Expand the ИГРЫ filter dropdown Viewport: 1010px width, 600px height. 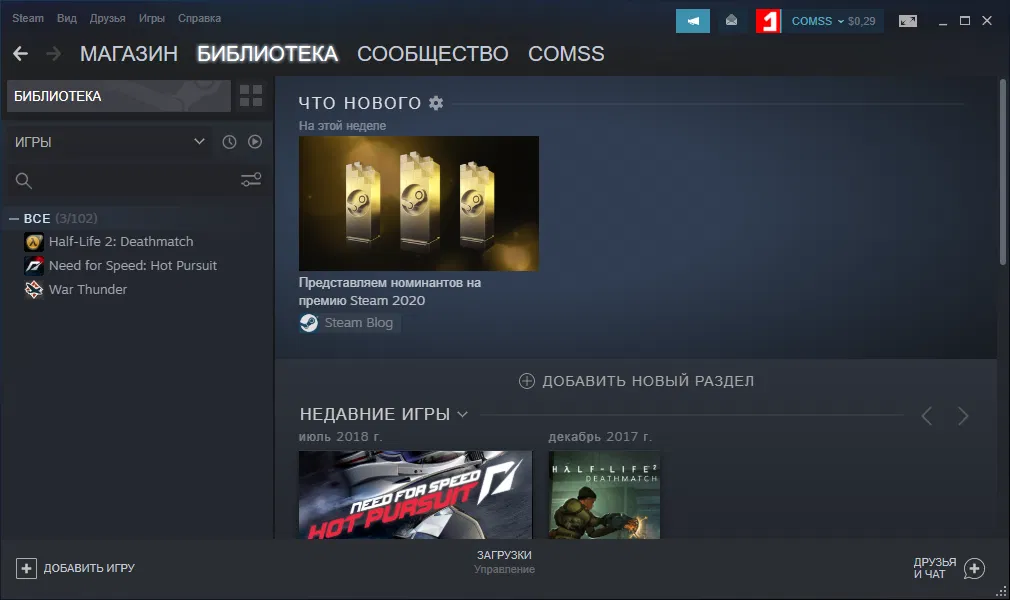click(x=199, y=142)
